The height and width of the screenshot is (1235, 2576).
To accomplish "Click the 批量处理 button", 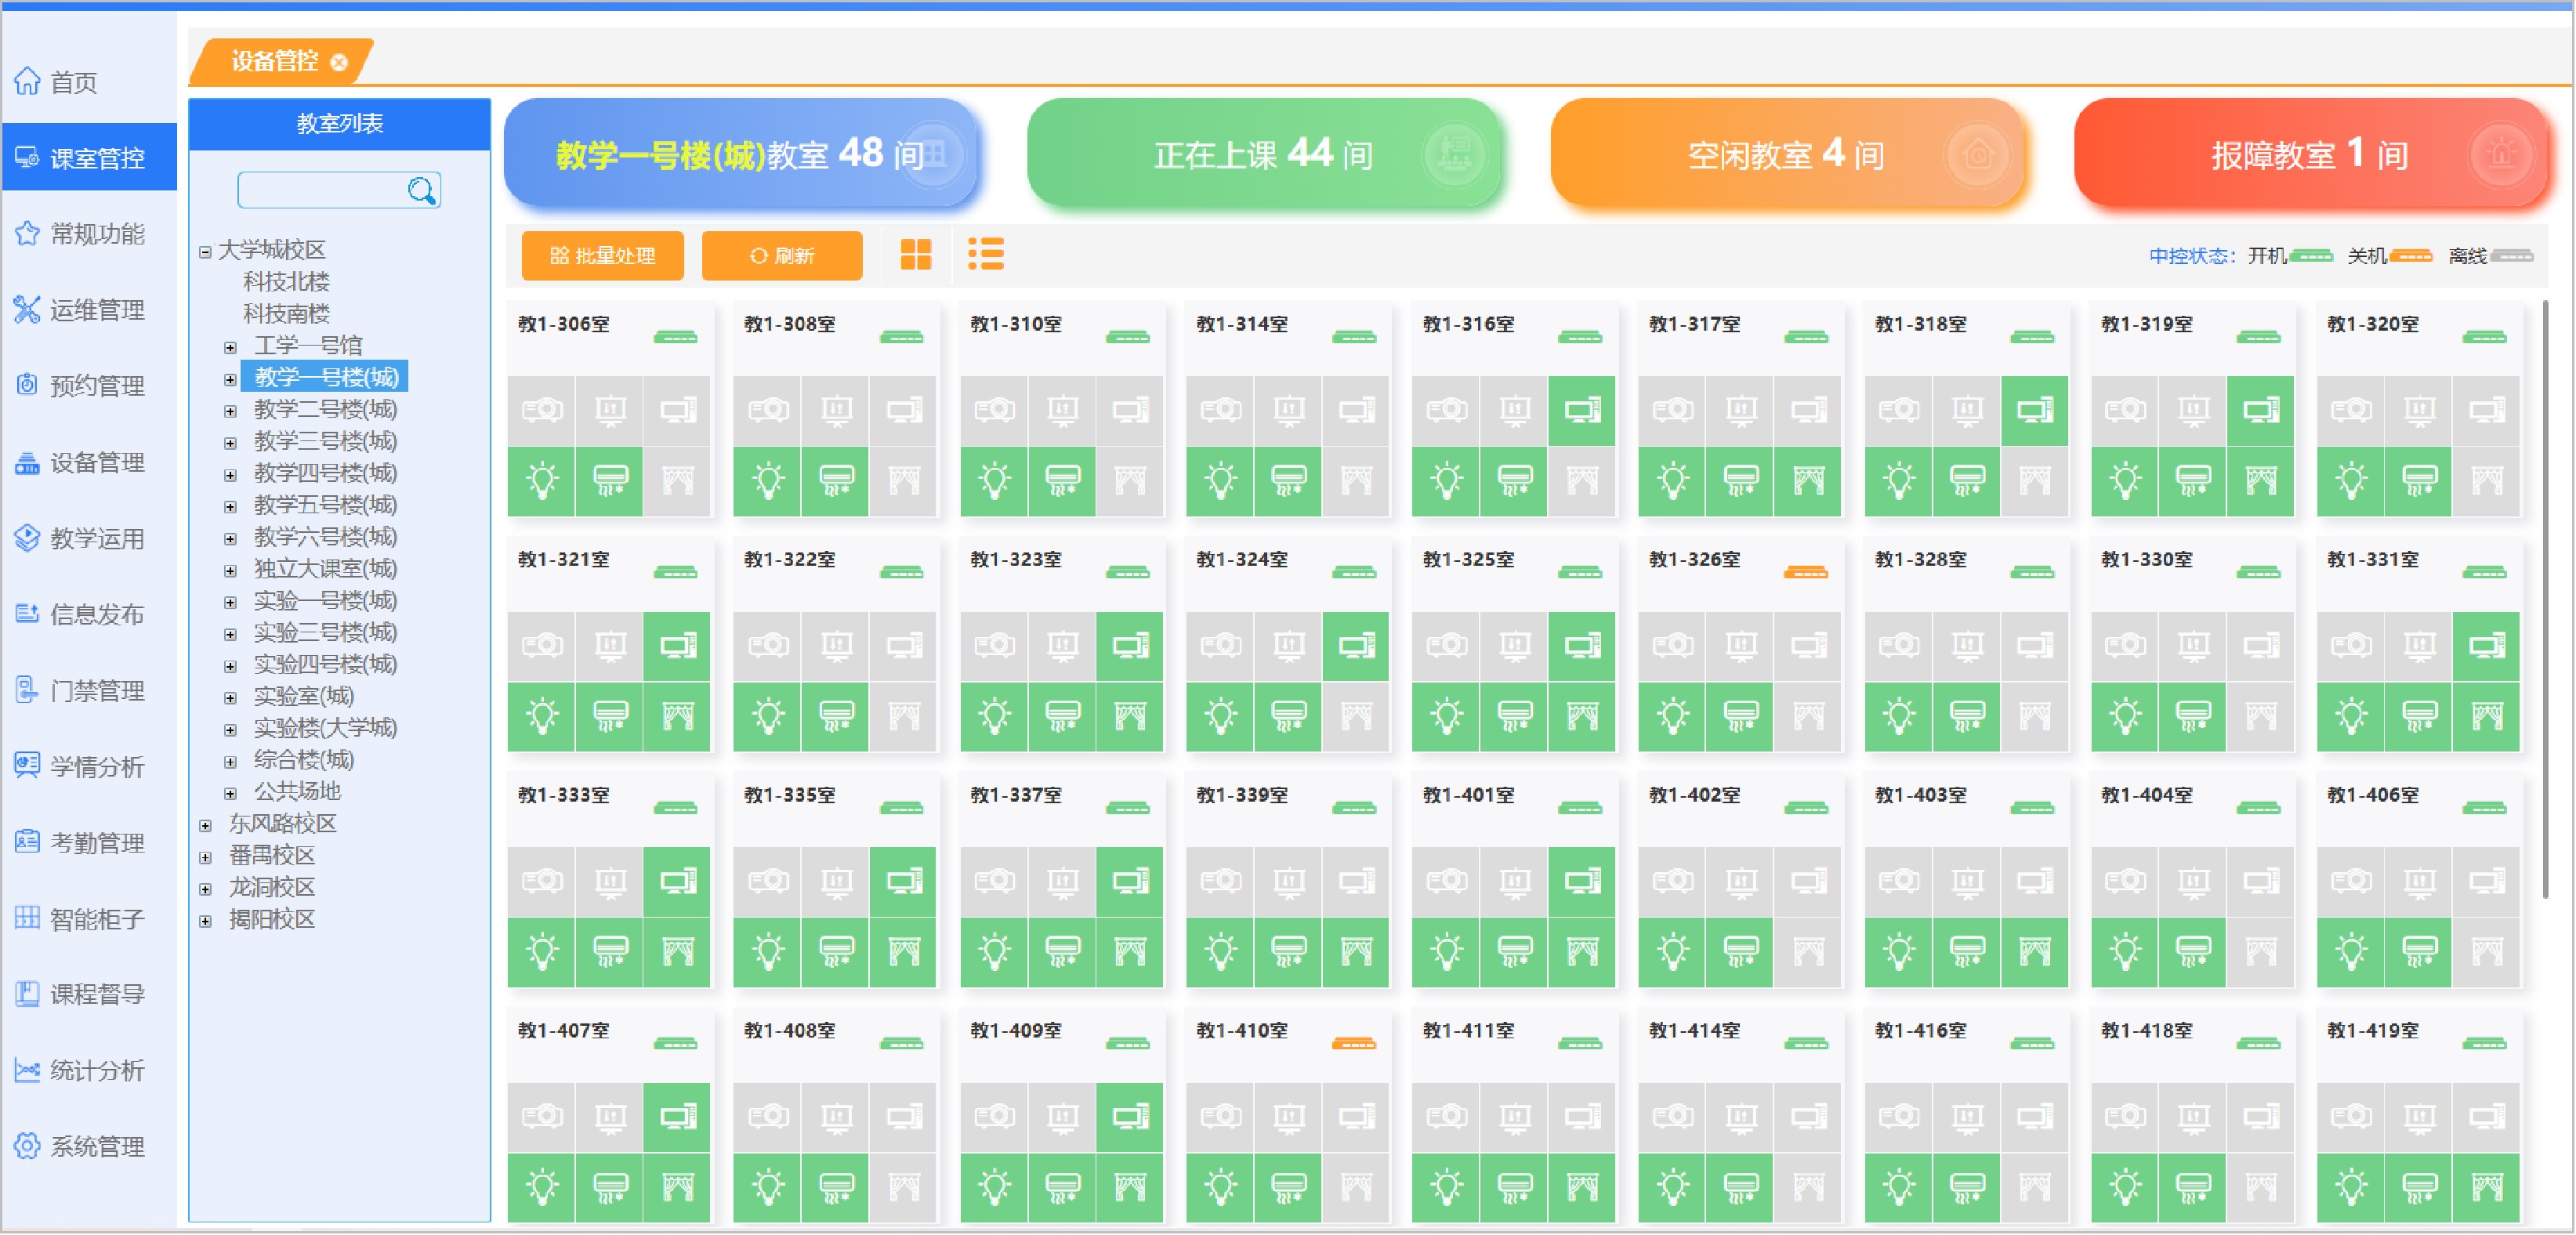I will [x=603, y=255].
